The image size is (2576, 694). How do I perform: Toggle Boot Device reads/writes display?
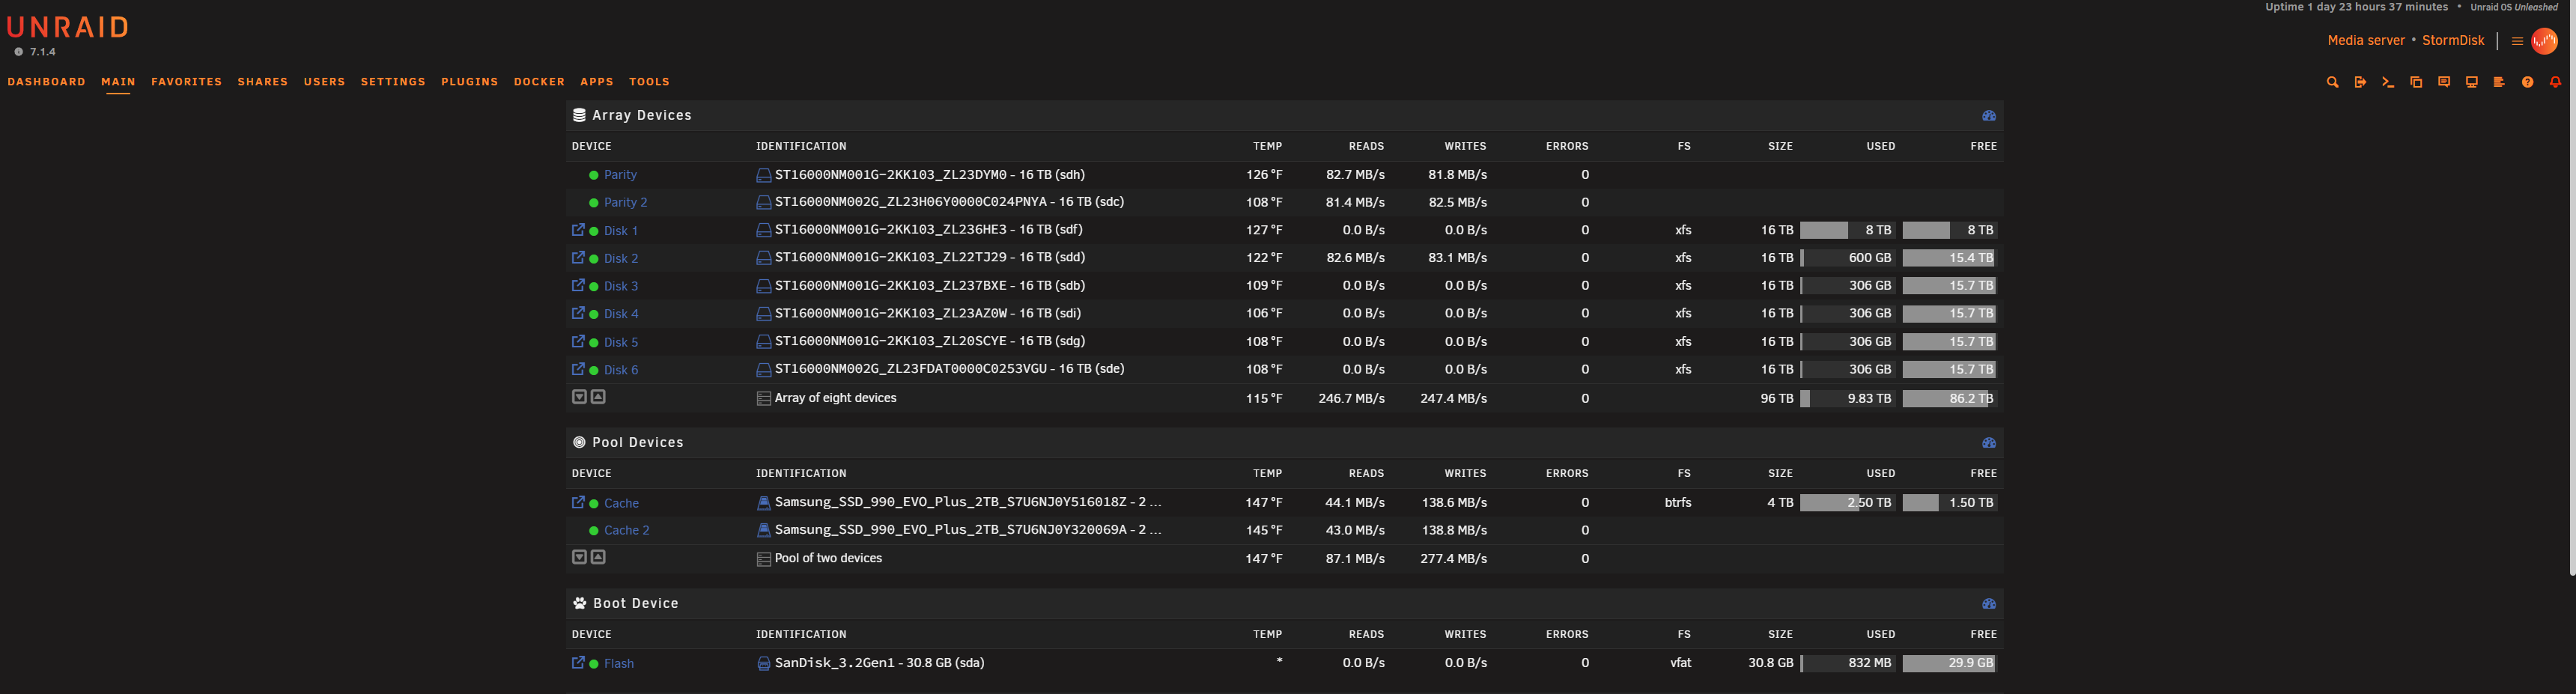pyautogui.click(x=1988, y=604)
